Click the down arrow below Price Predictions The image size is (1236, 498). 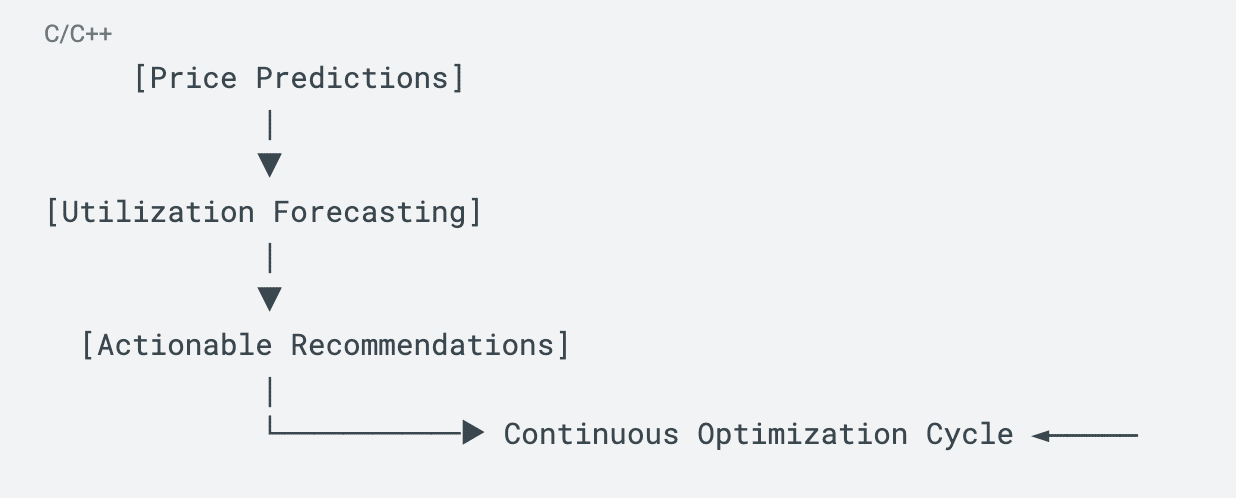pyautogui.click(x=269, y=165)
